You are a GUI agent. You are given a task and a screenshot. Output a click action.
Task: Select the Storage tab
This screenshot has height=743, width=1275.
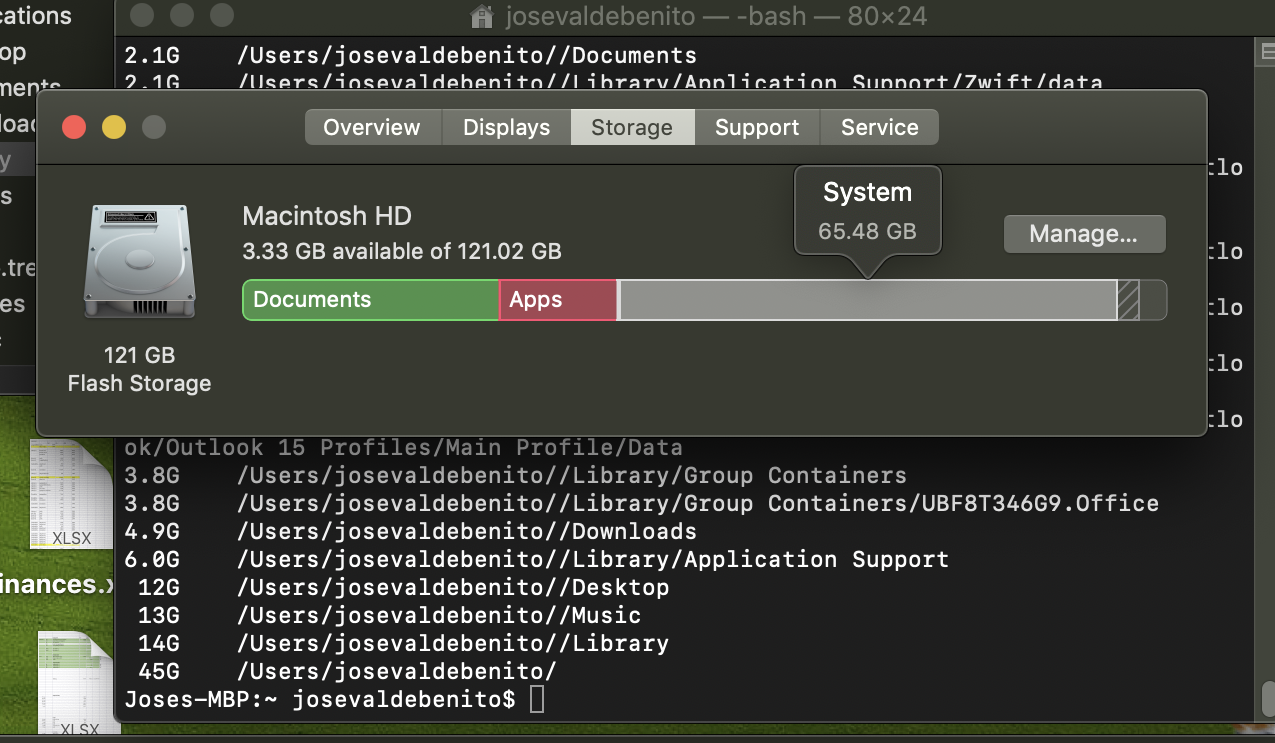pos(632,127)
